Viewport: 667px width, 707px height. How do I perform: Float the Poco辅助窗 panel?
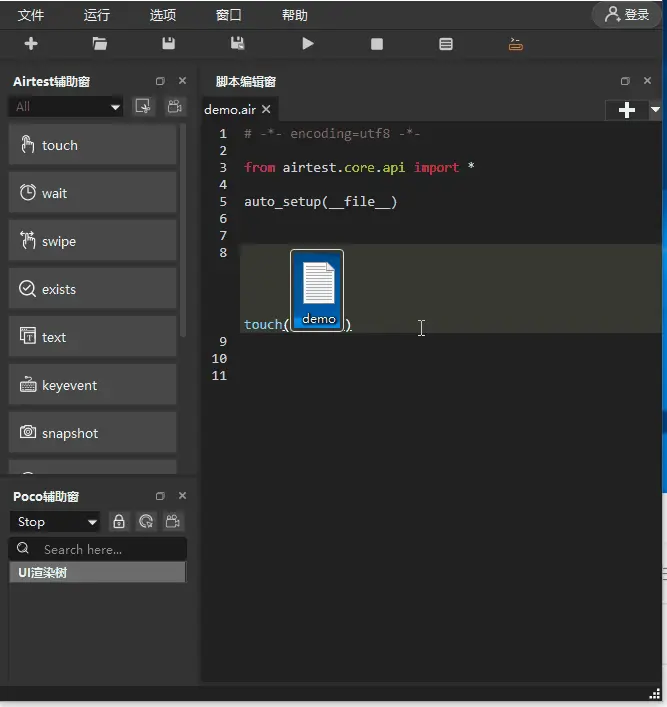[x=160, y=496]
